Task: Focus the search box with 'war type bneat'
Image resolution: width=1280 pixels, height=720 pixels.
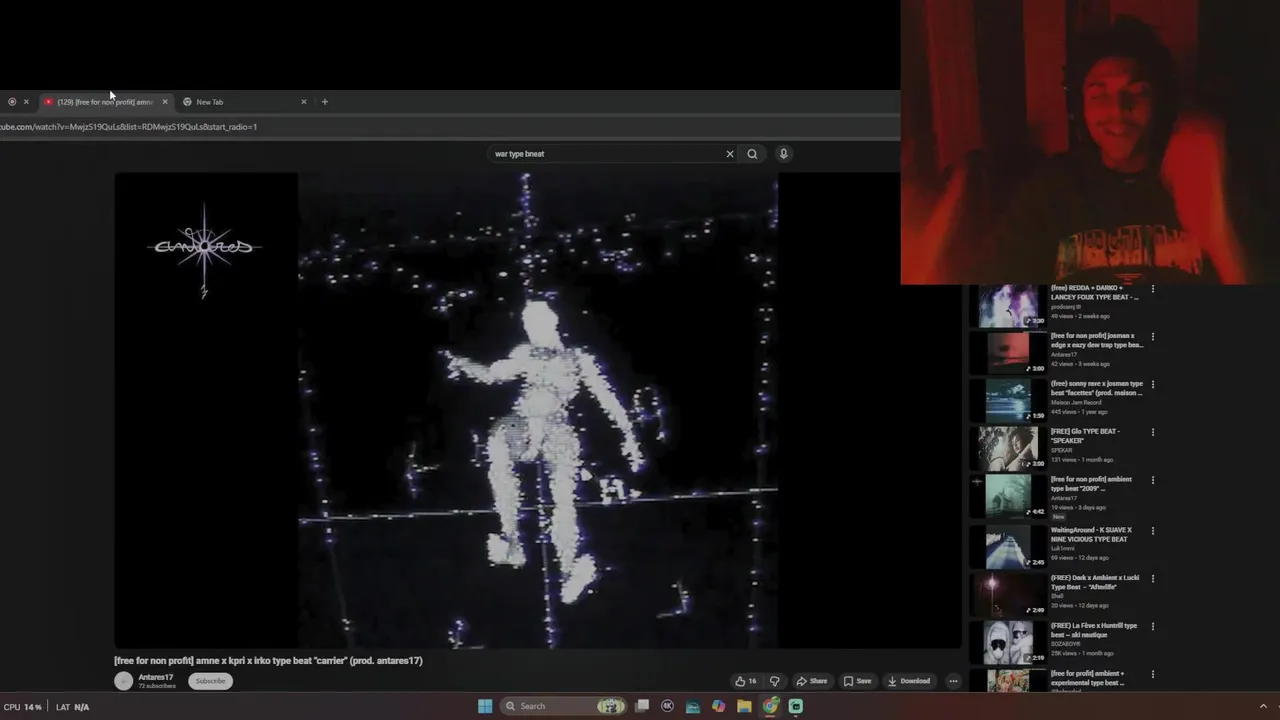Action: (x=605, y=154)
